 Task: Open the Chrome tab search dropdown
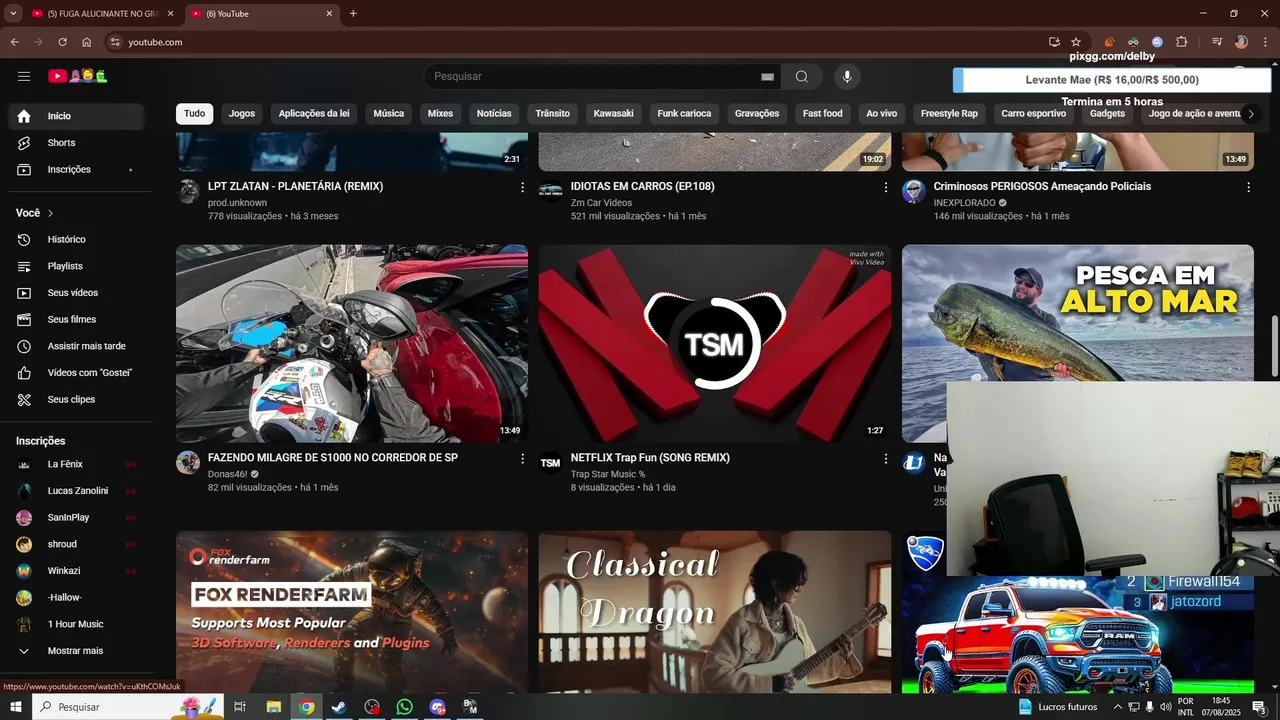click(13, 13)
